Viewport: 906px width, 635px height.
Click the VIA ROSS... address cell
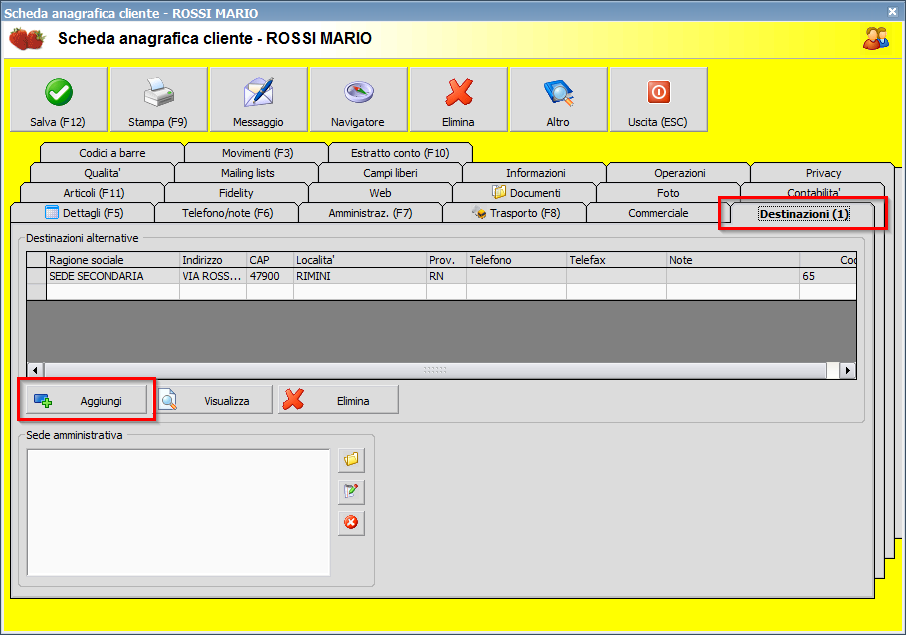pos(213,276)
